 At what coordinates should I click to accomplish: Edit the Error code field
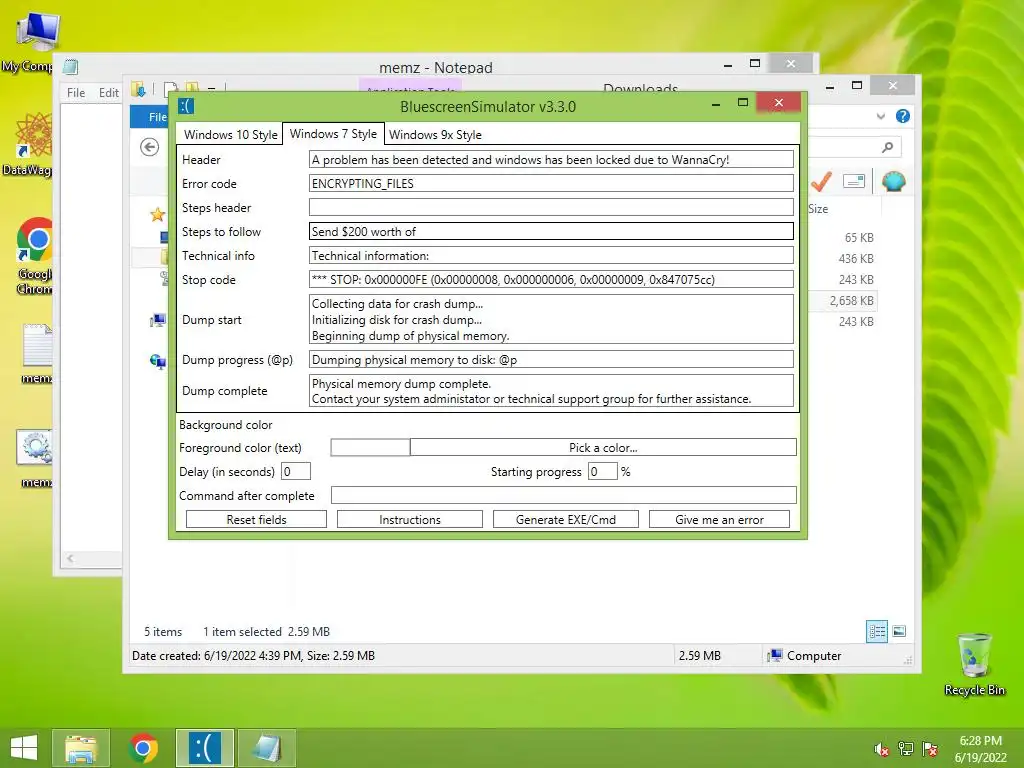(551, 184)
